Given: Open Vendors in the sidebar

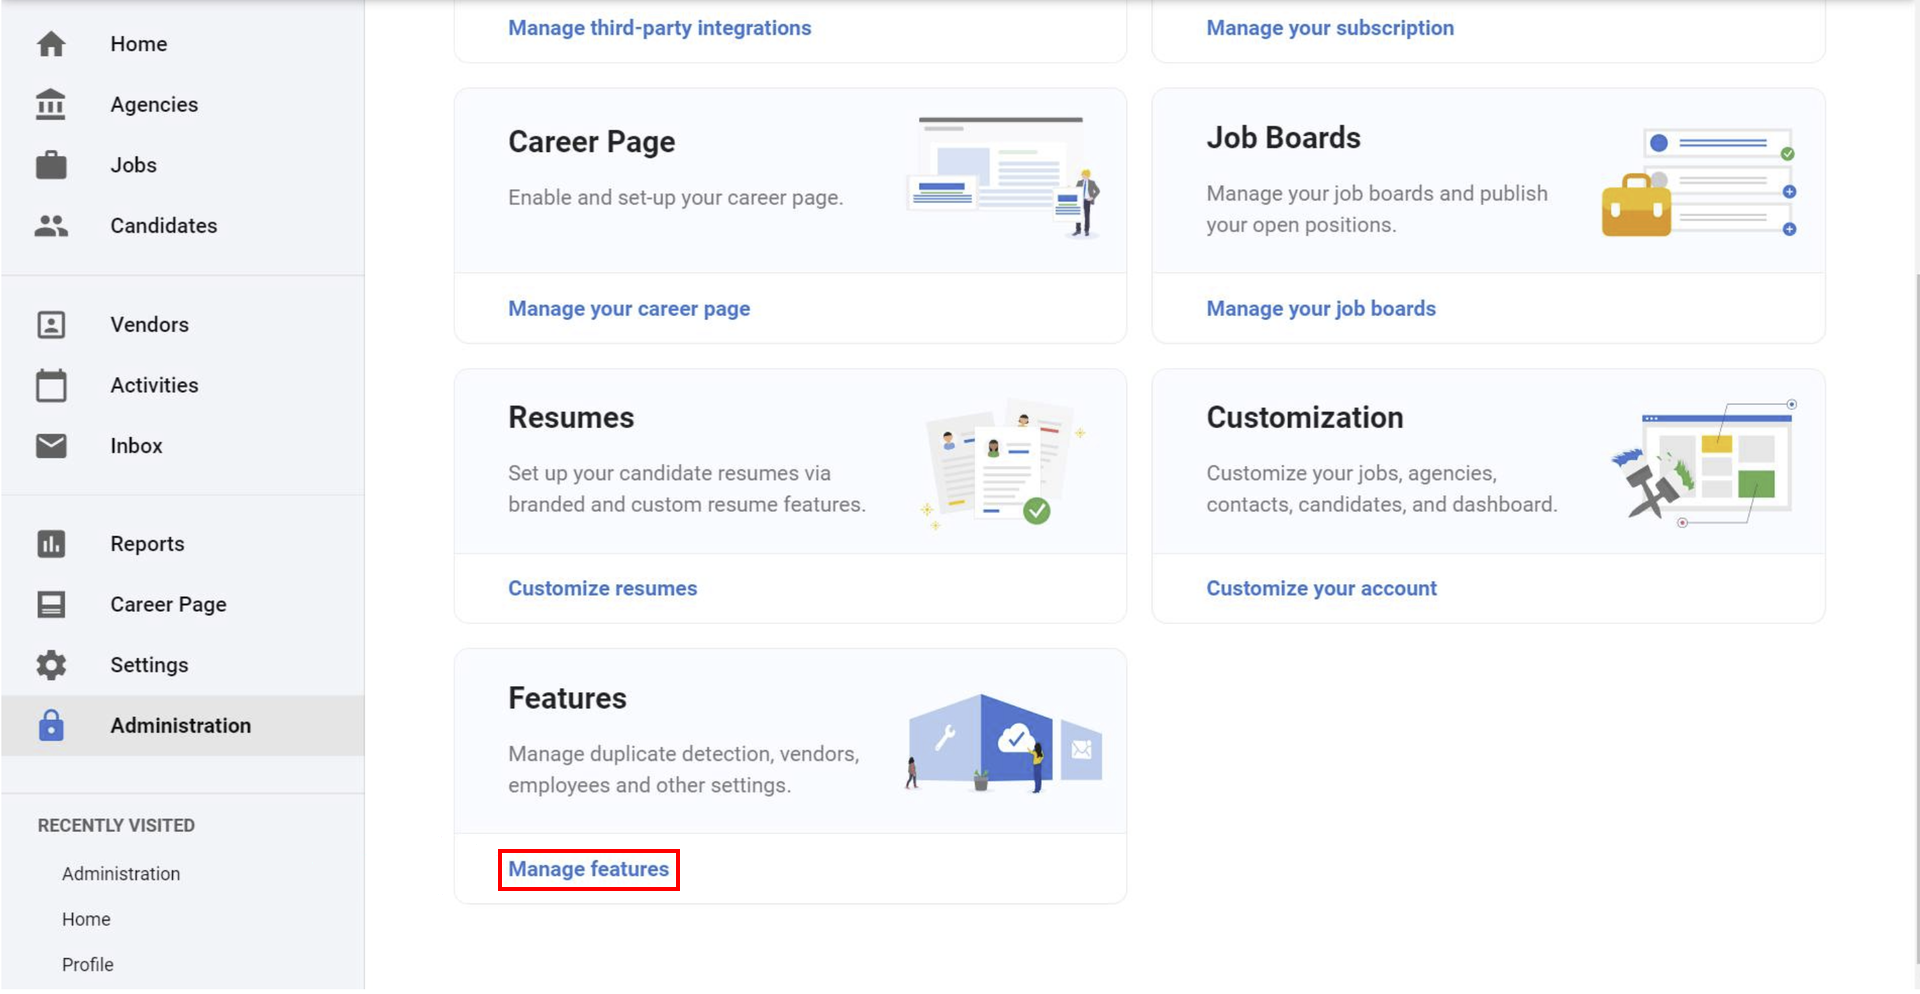Looking at the screenshot, I should [x=149, y=325].
